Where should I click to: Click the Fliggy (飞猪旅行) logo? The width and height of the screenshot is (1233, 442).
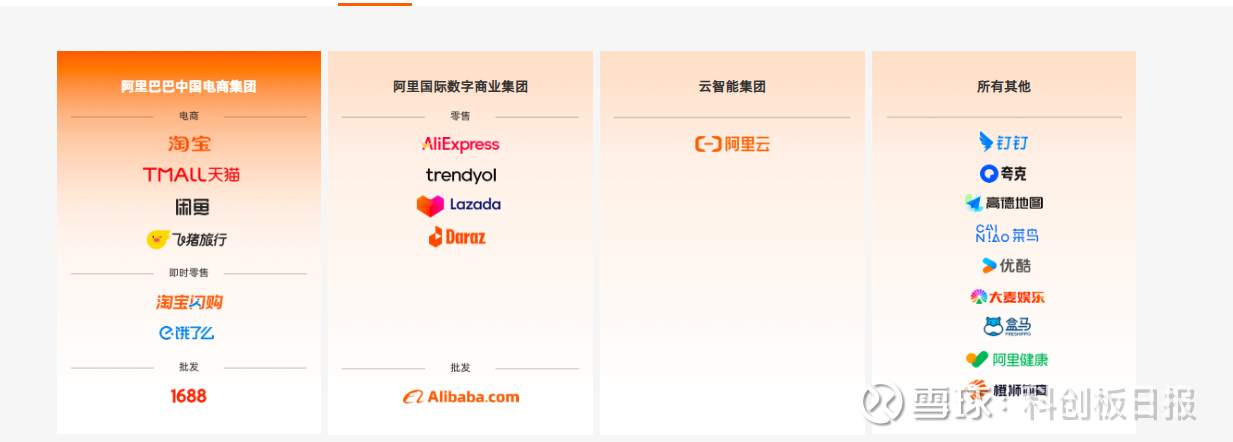[x=187, y=240]
